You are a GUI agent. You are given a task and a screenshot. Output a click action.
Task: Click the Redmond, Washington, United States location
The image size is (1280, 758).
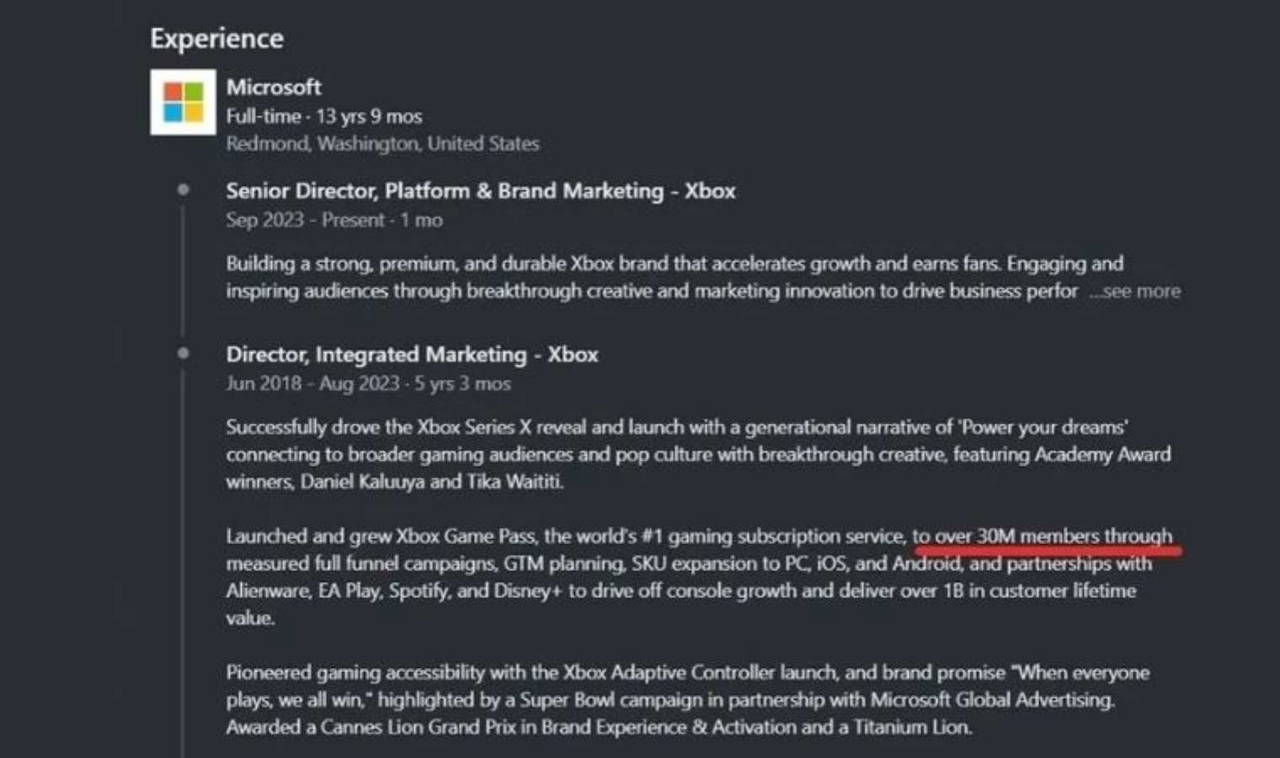(382, 143)
